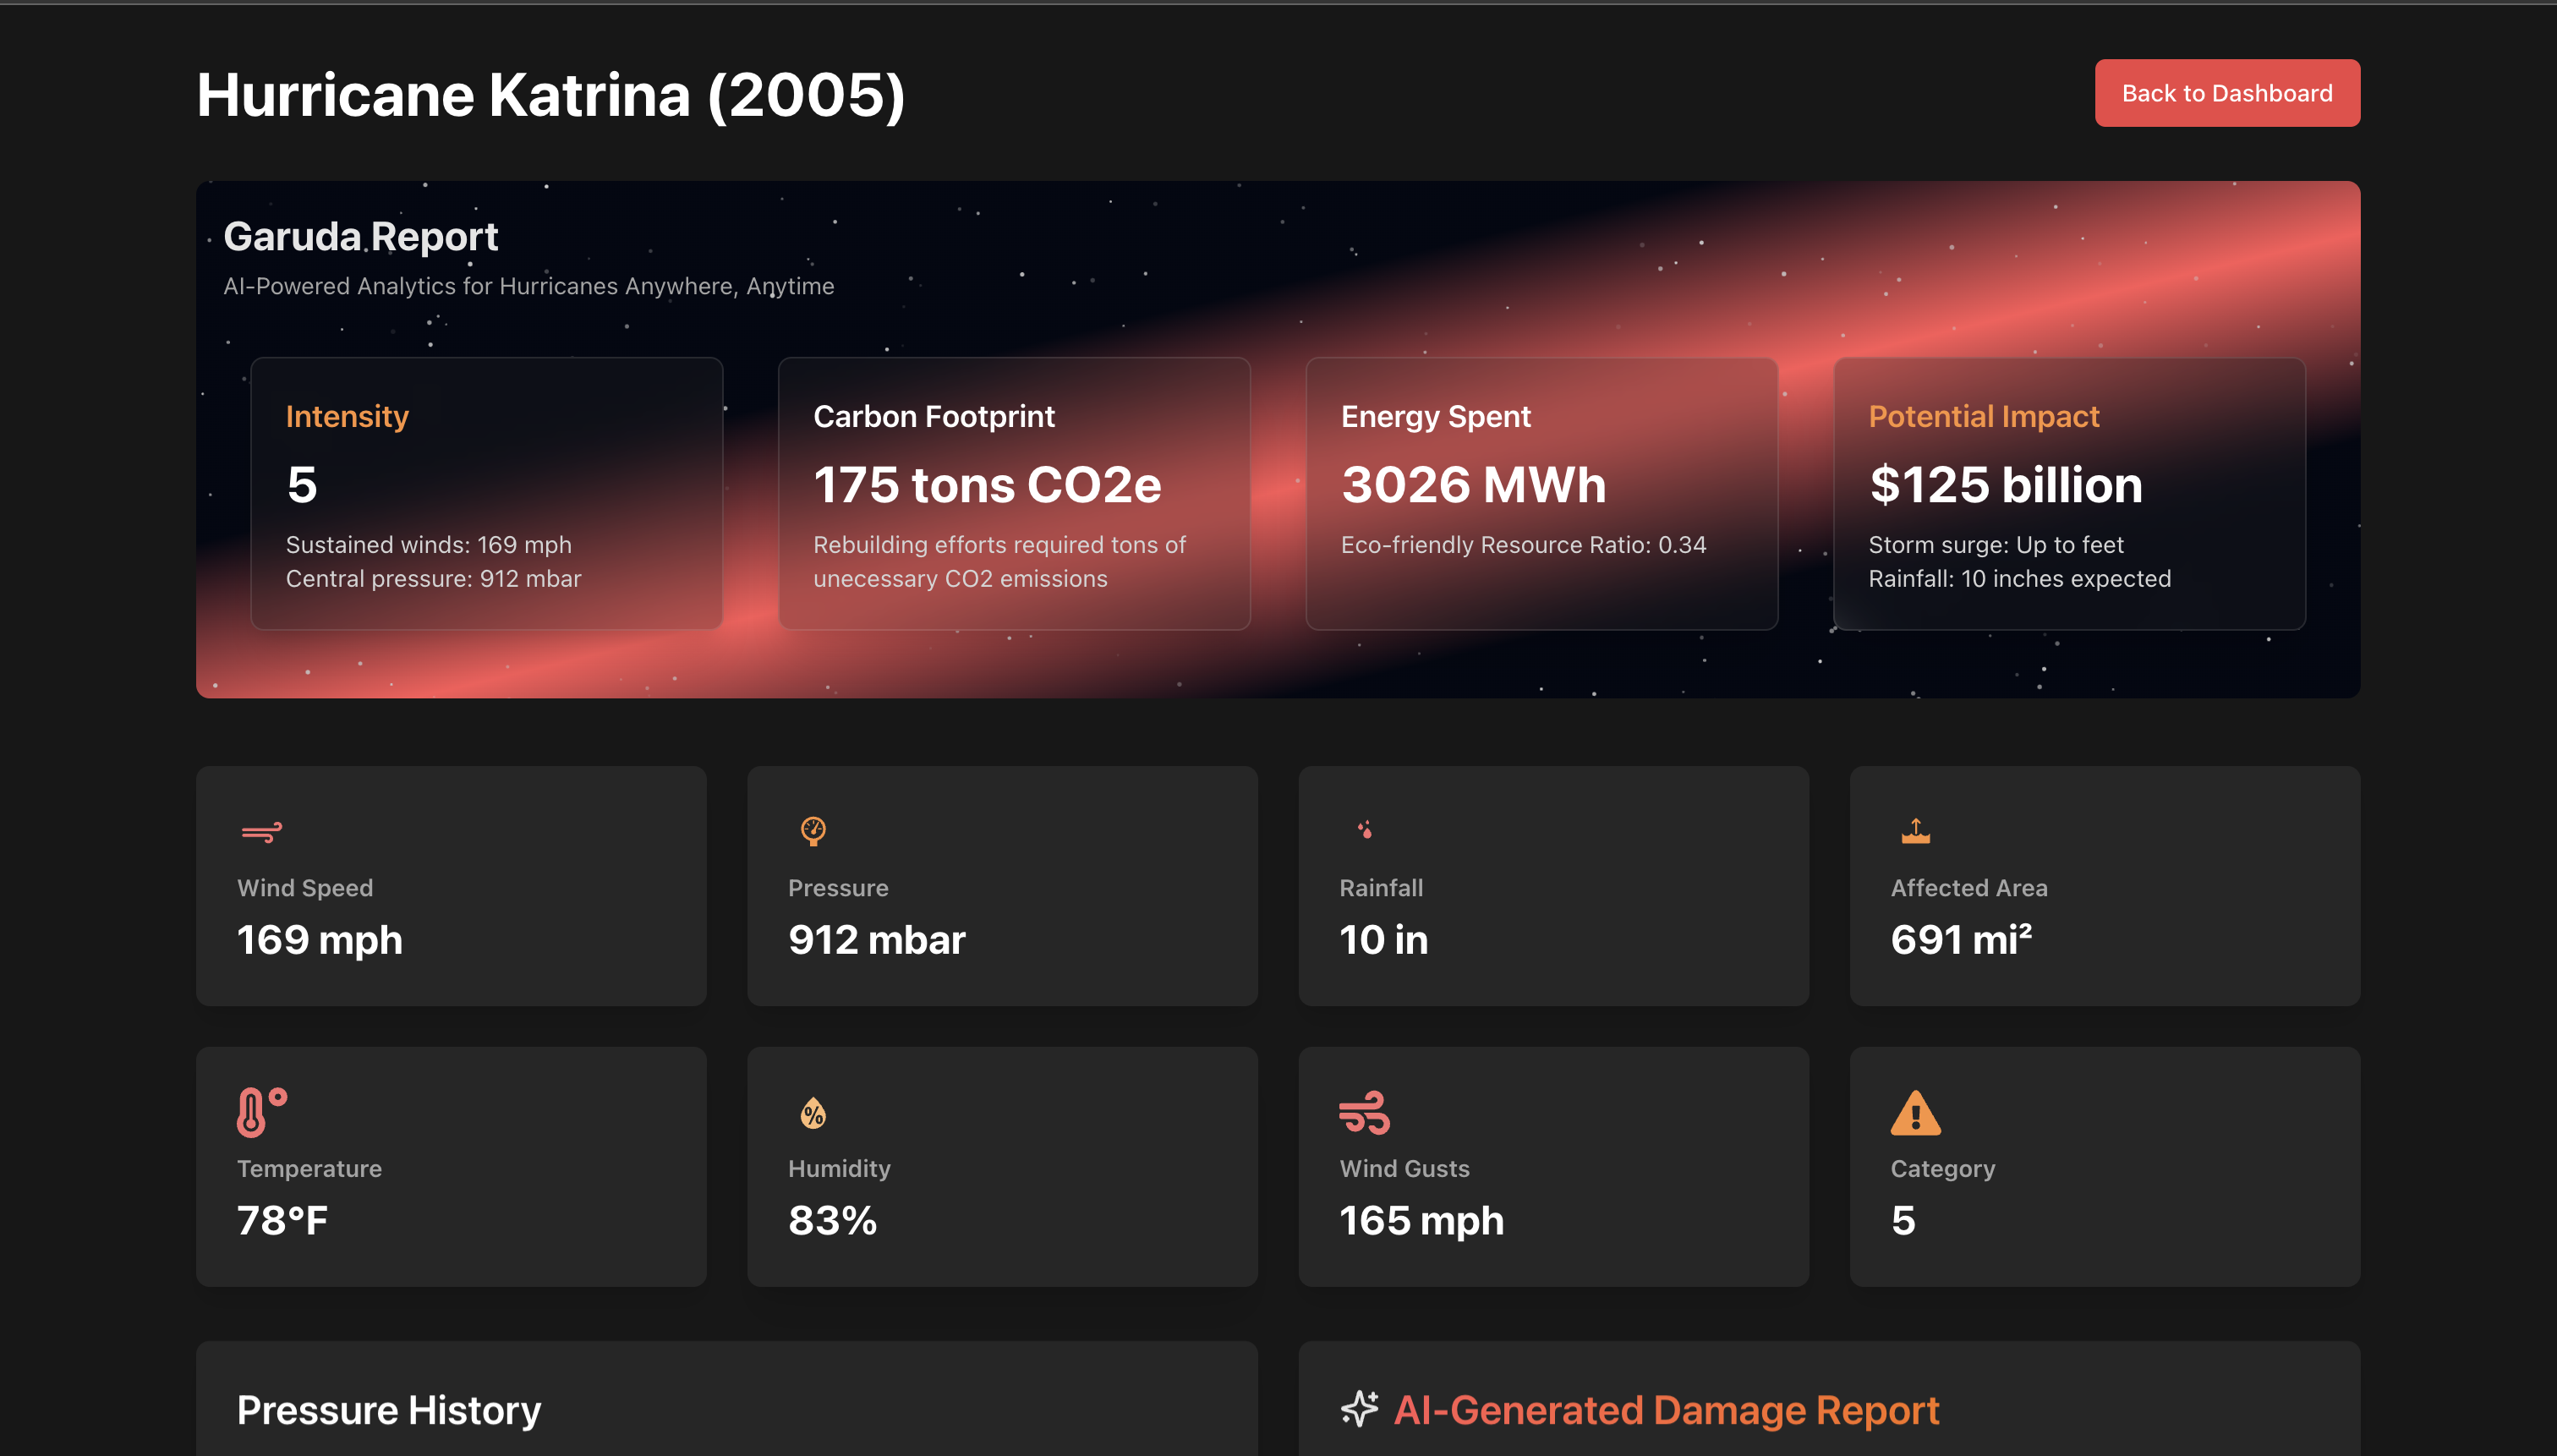Click the affected area surge icon

[x=1915, y=831]
